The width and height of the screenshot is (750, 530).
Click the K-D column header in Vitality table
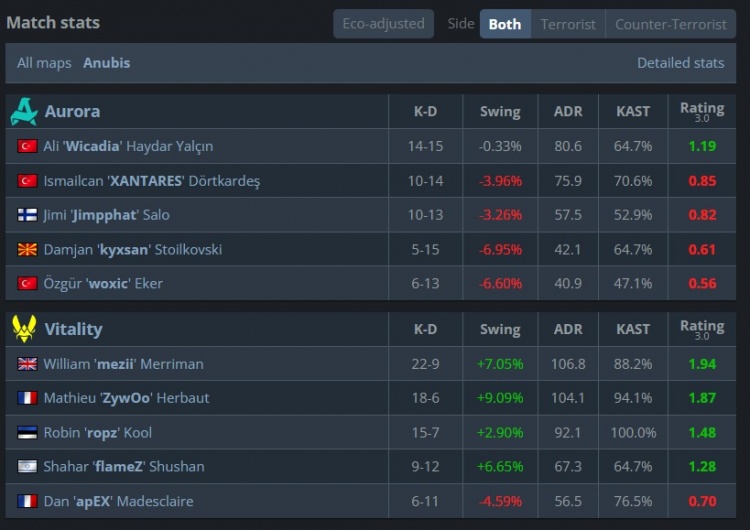(x=425, y=329)
